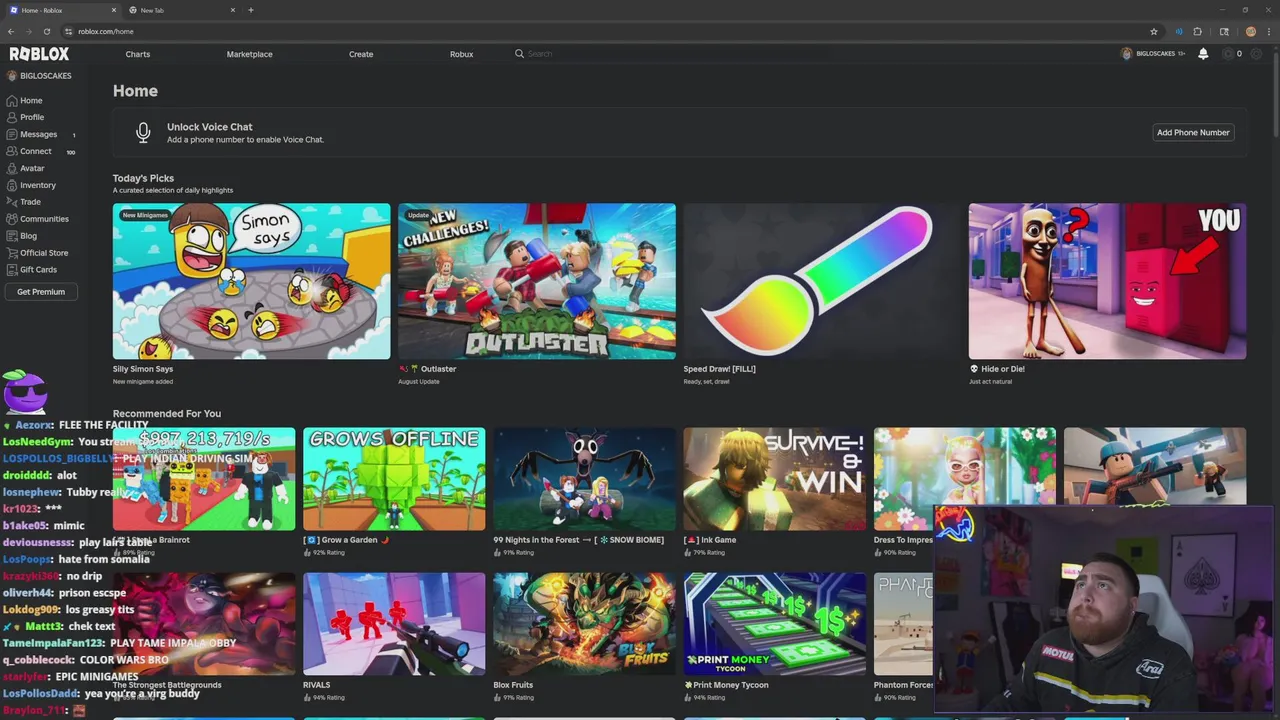Open the Roblox settings gear
The height and width of the screenshot is (720, 1280).
click(1257, 54)
